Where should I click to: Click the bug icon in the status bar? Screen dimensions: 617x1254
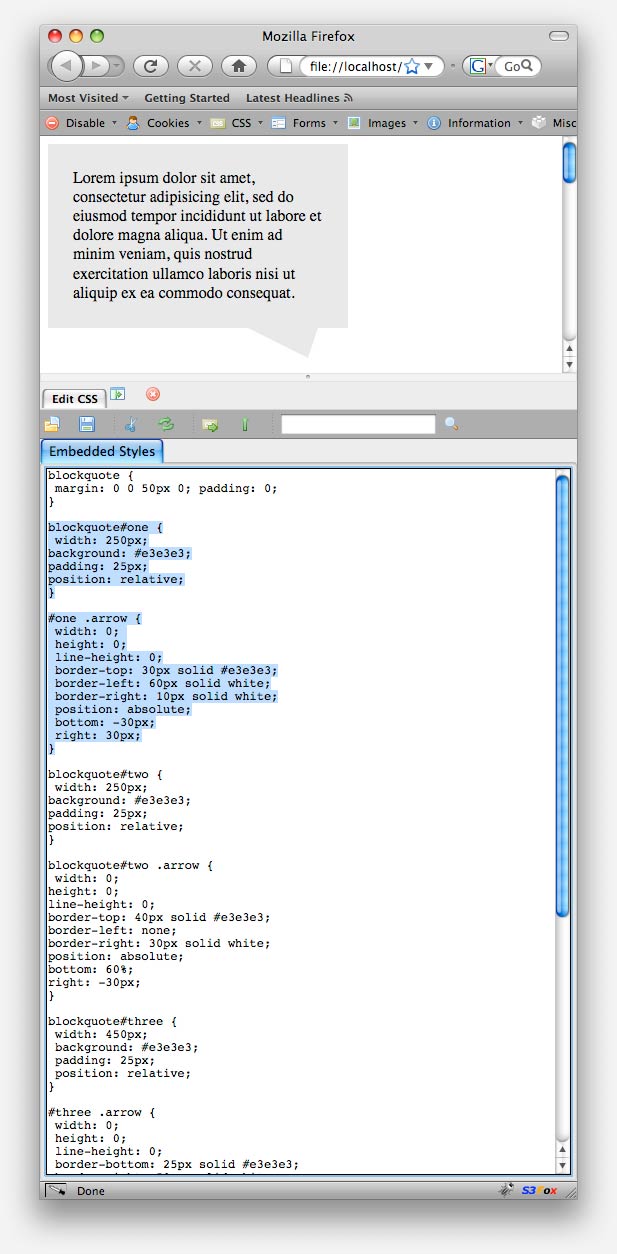507,1191
